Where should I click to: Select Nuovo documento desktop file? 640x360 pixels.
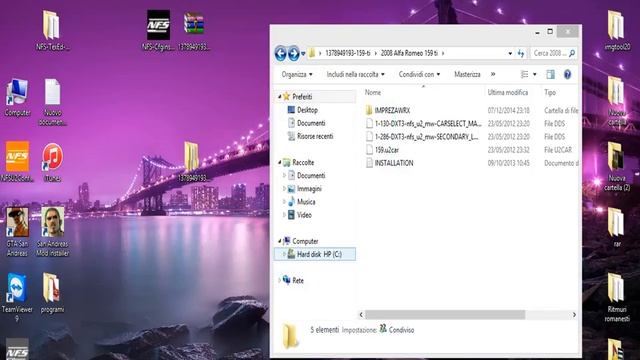click(x=53, y=102)
